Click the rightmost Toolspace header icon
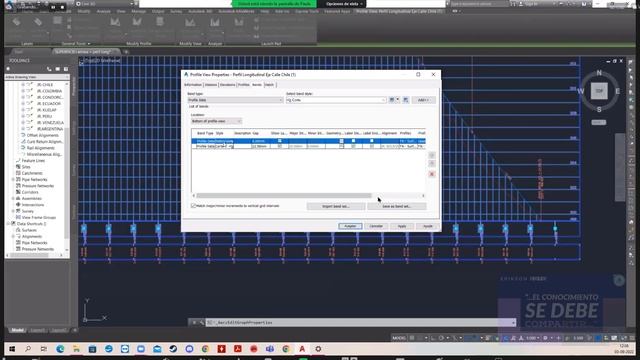Image resolution: width=640 pixels, height=360 pixels. point(65,69)
